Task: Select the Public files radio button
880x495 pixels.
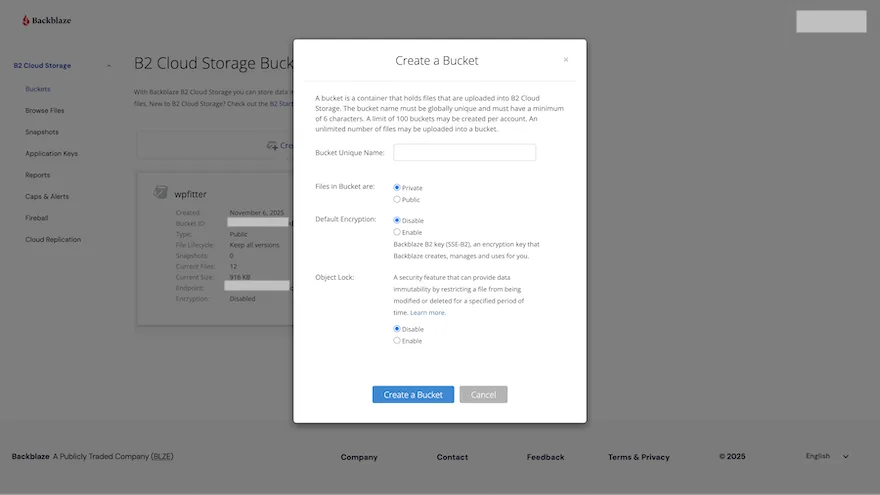Action: pos(397,199)
